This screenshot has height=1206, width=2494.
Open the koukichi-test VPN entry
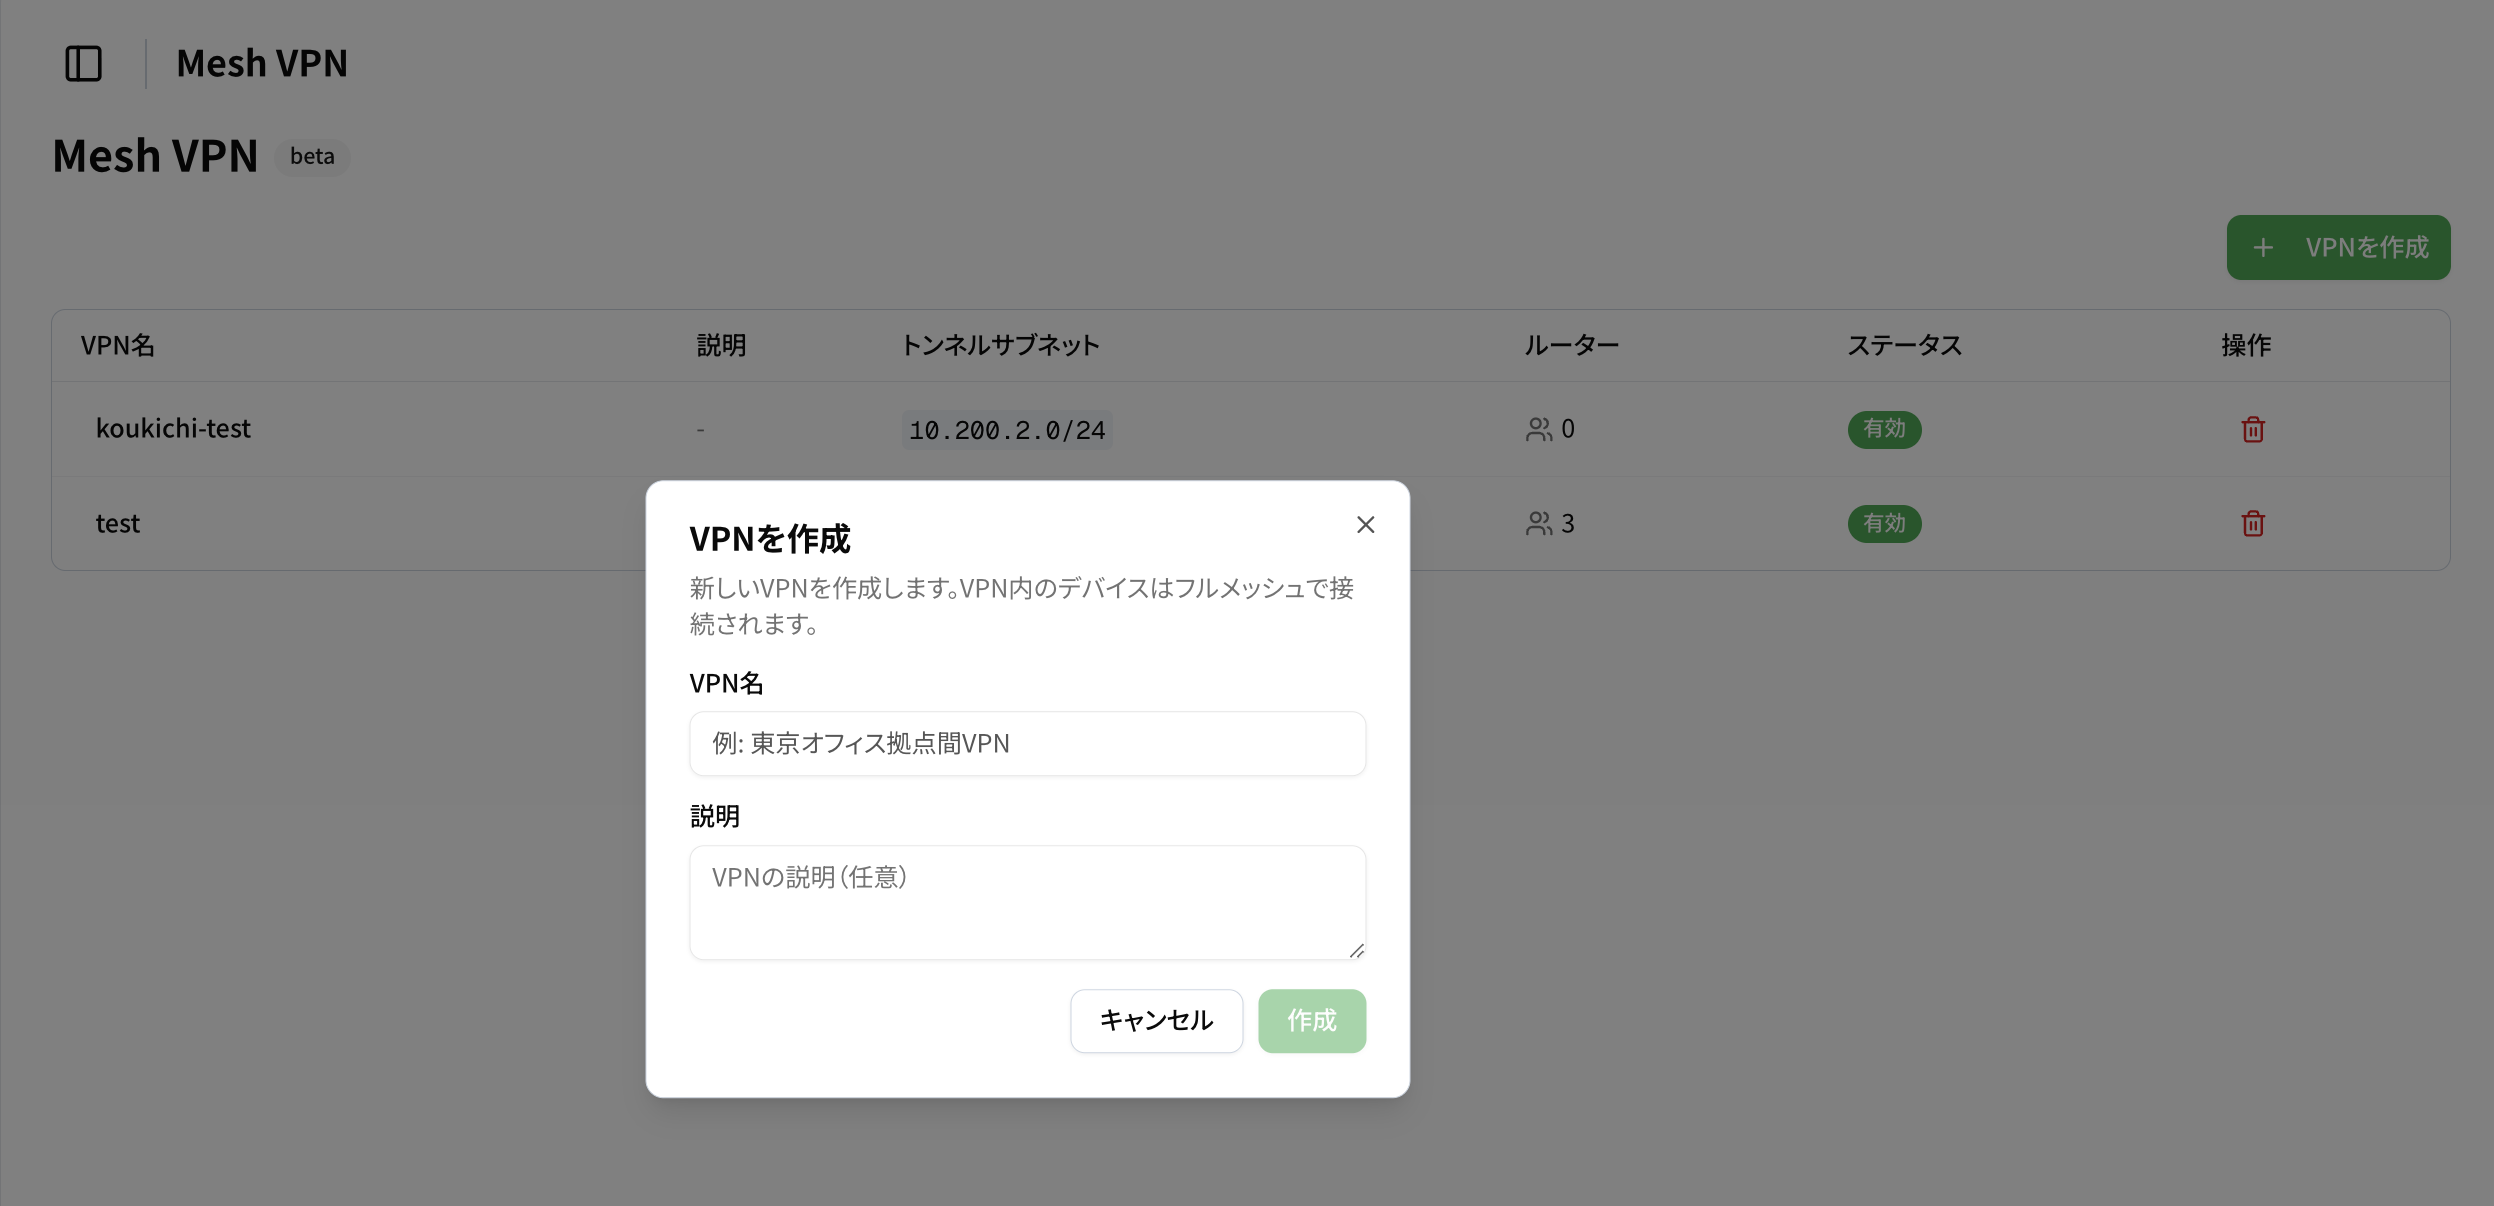[x=173, y=429]
